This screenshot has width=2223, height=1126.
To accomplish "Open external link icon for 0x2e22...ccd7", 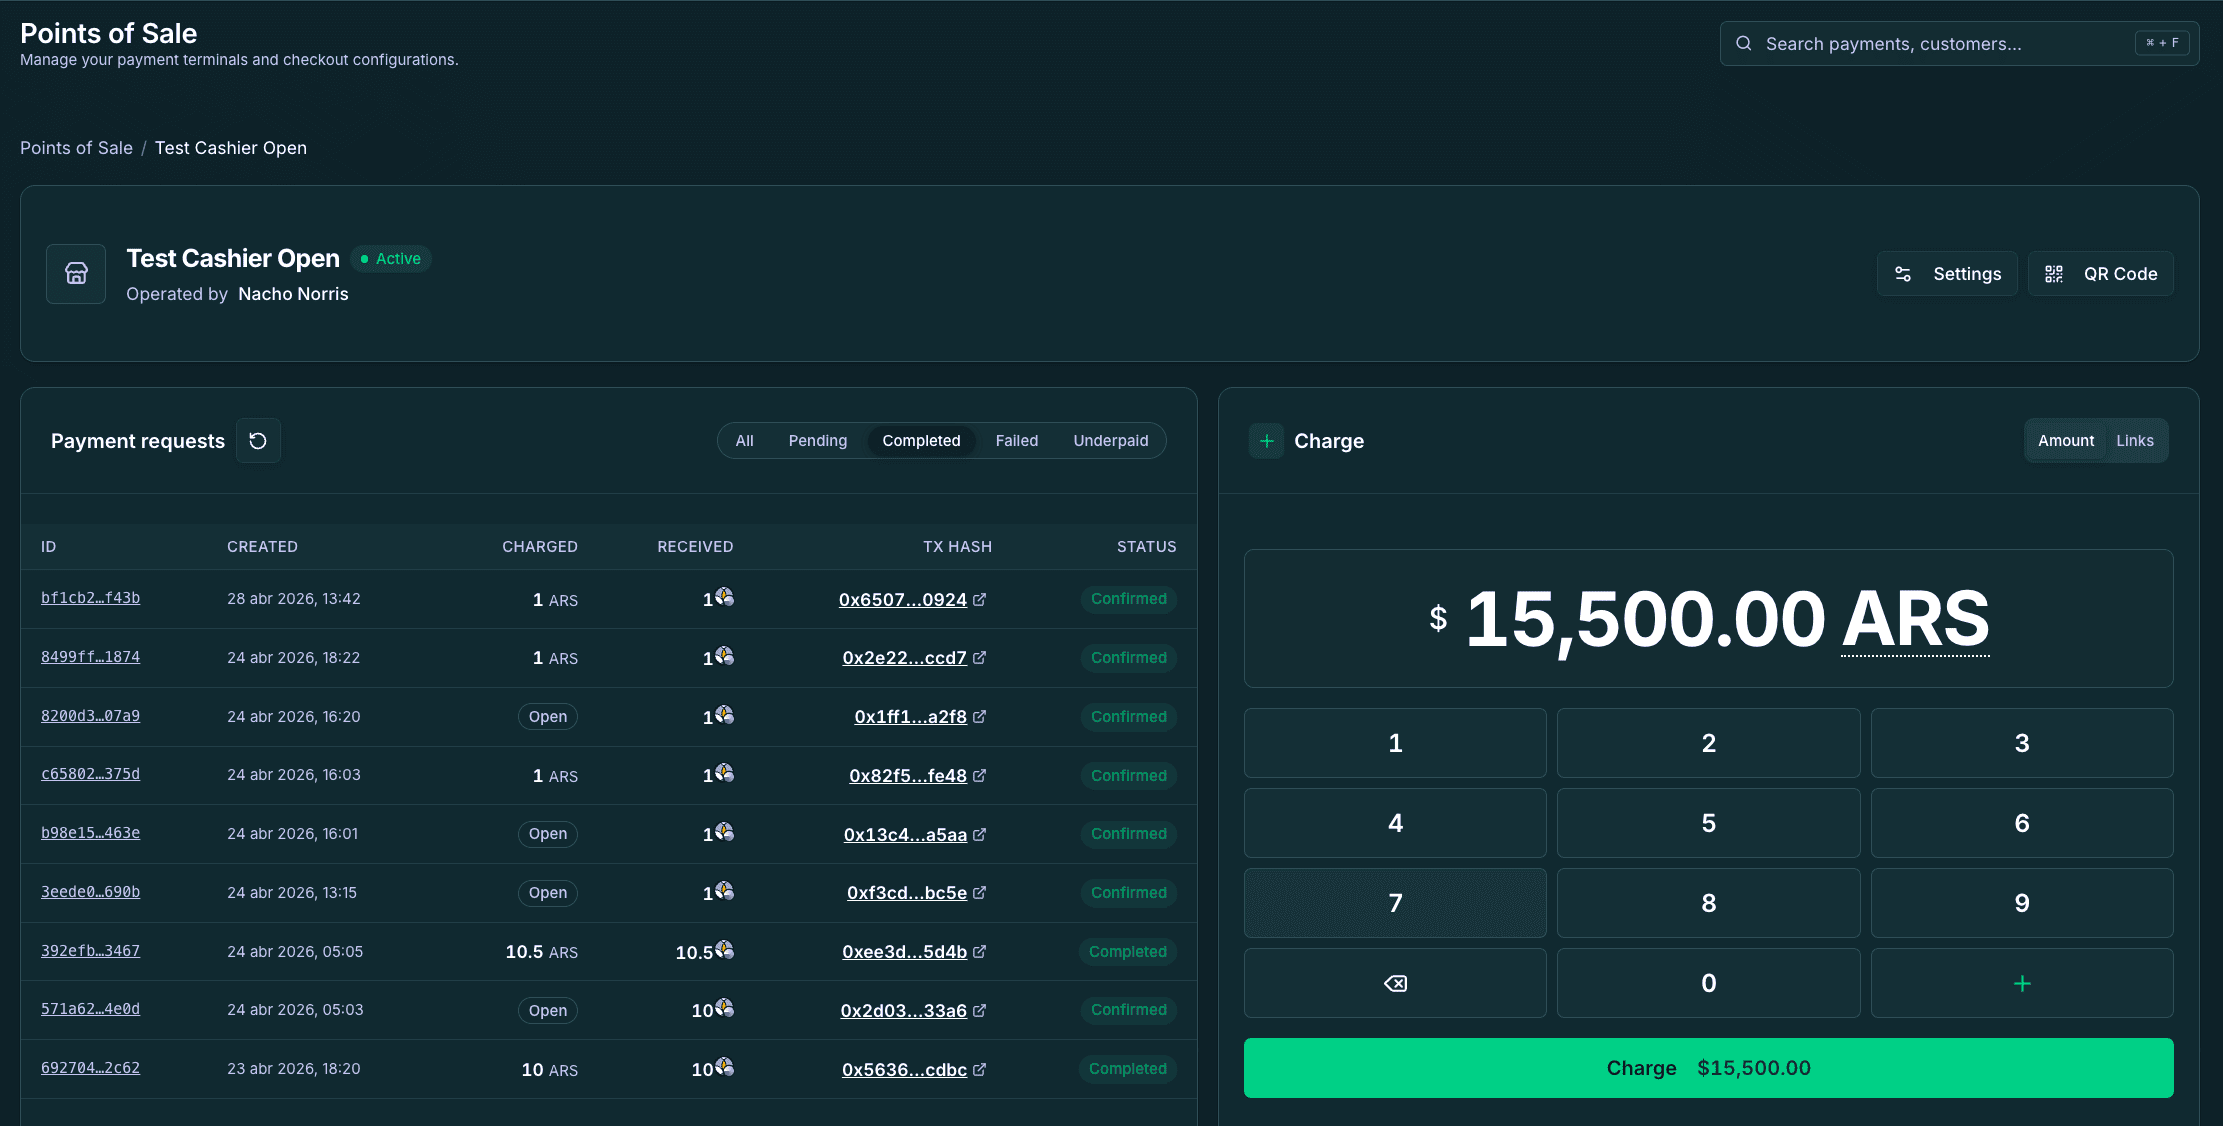I will pyautogui.click(x=980, y=658).
